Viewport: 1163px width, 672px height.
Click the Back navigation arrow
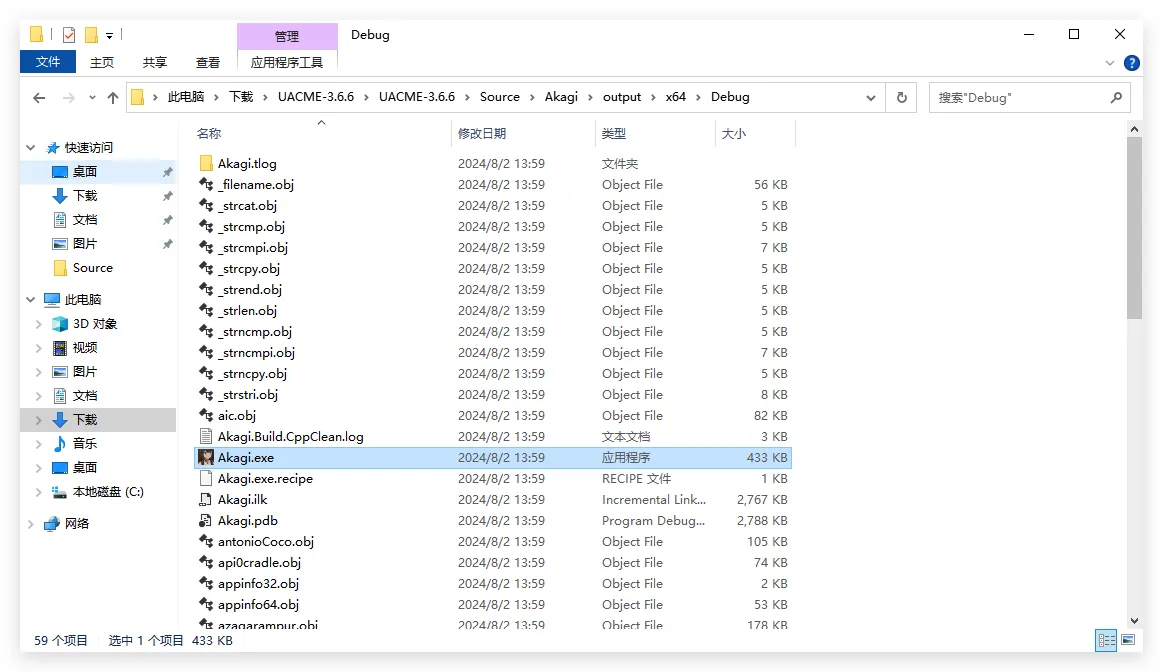[39, 98]
